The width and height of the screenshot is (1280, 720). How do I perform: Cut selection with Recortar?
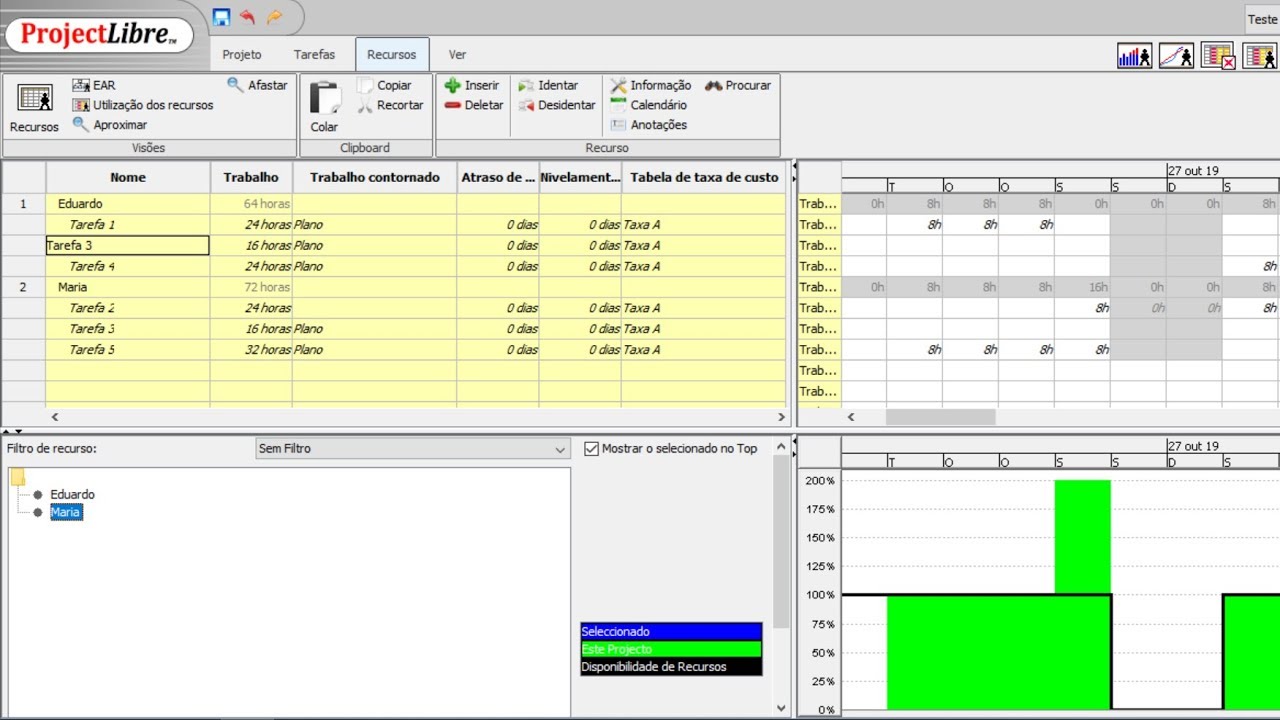click(x=390, y=105)
